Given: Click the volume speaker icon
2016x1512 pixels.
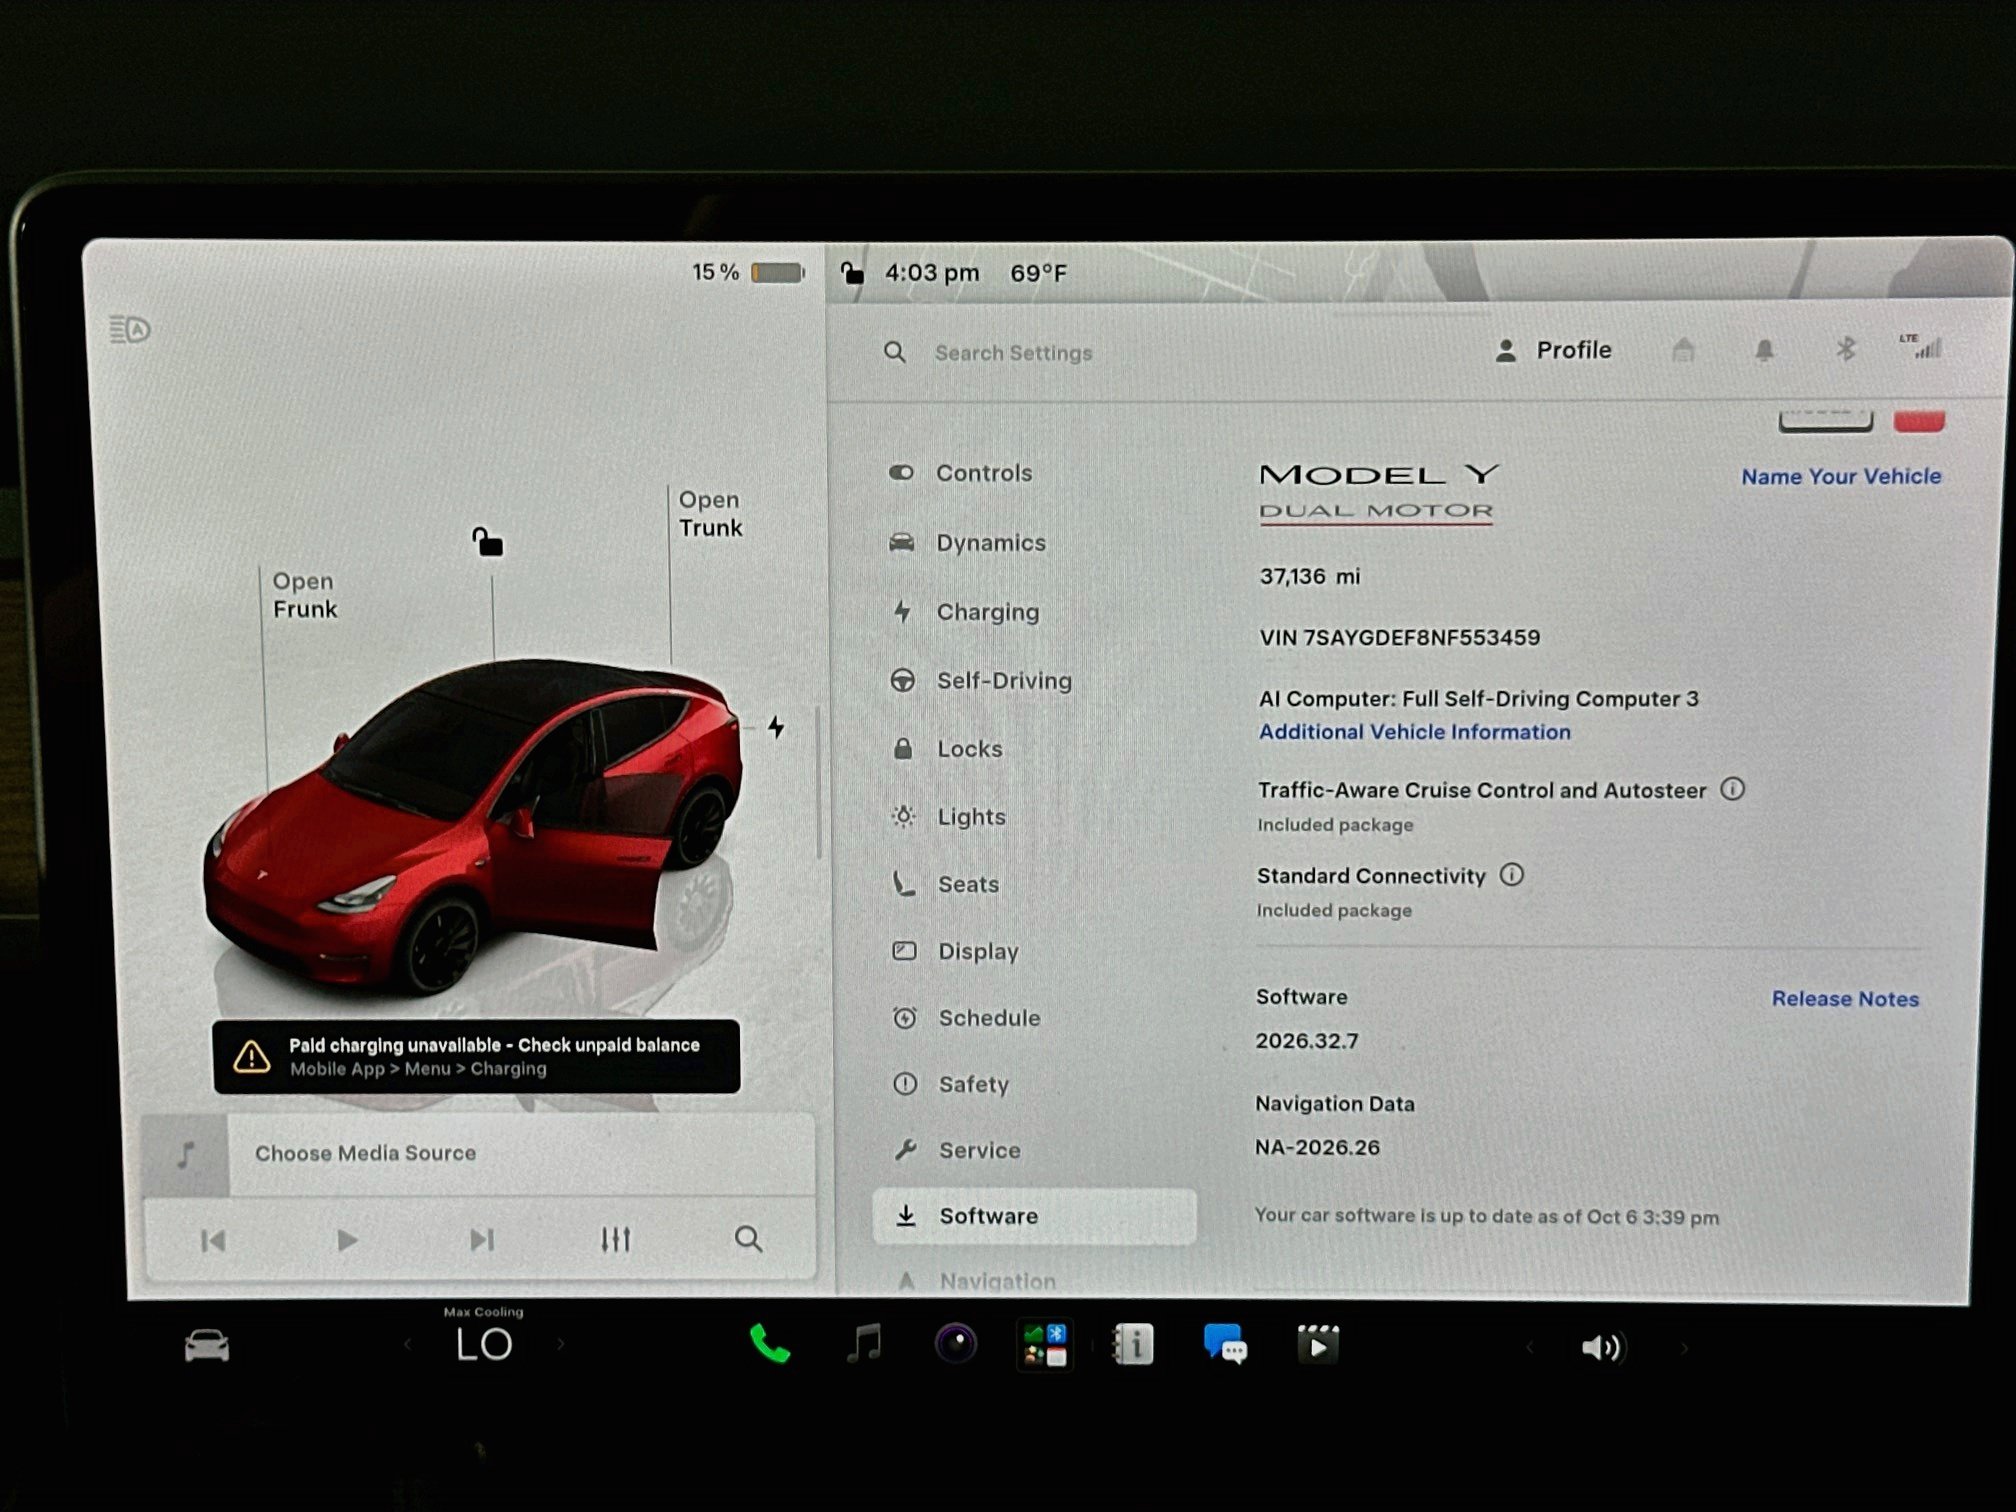Looking at the screenshot, I should [x=1602, y=1348].
